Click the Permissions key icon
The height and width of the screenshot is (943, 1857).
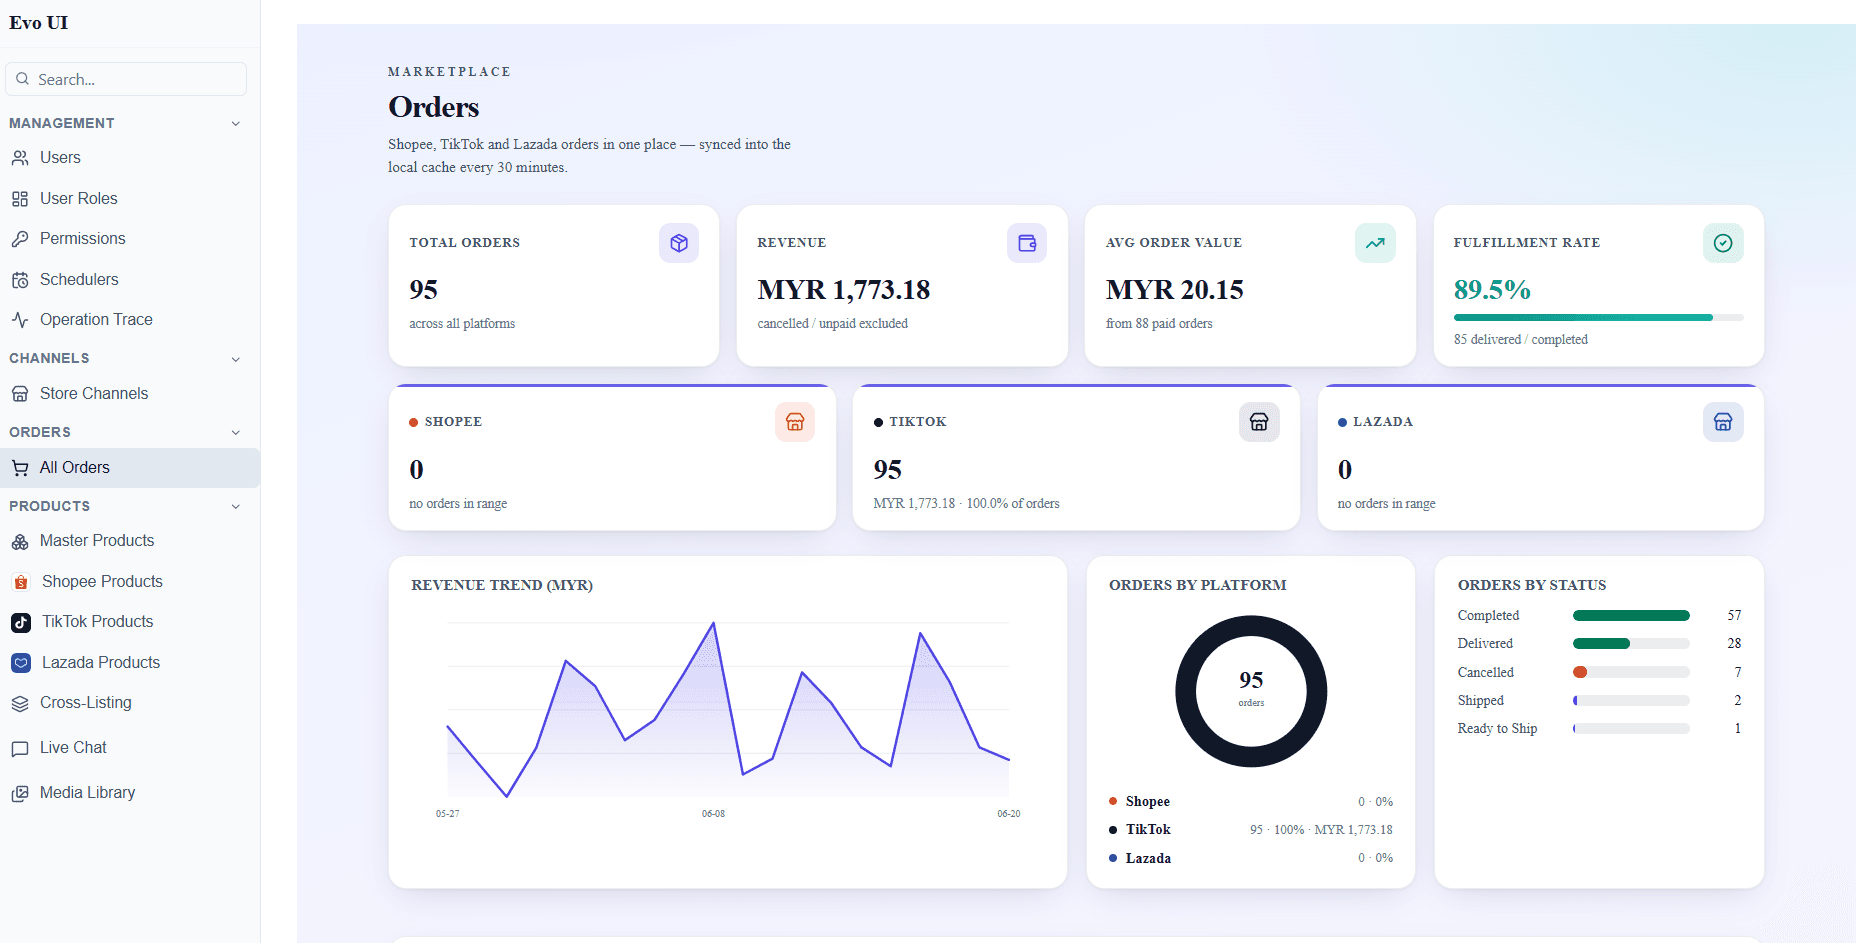pos(20,239)
